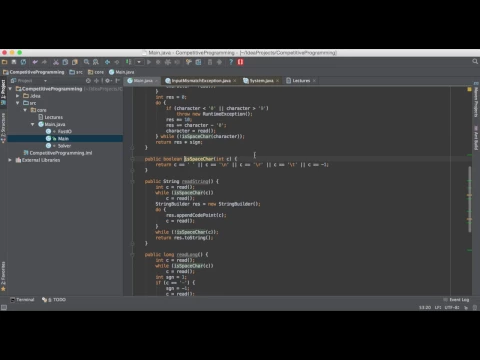Click the tool windows toggle in bottom-left corner
The image size is (480, 360).
[4, 307]
